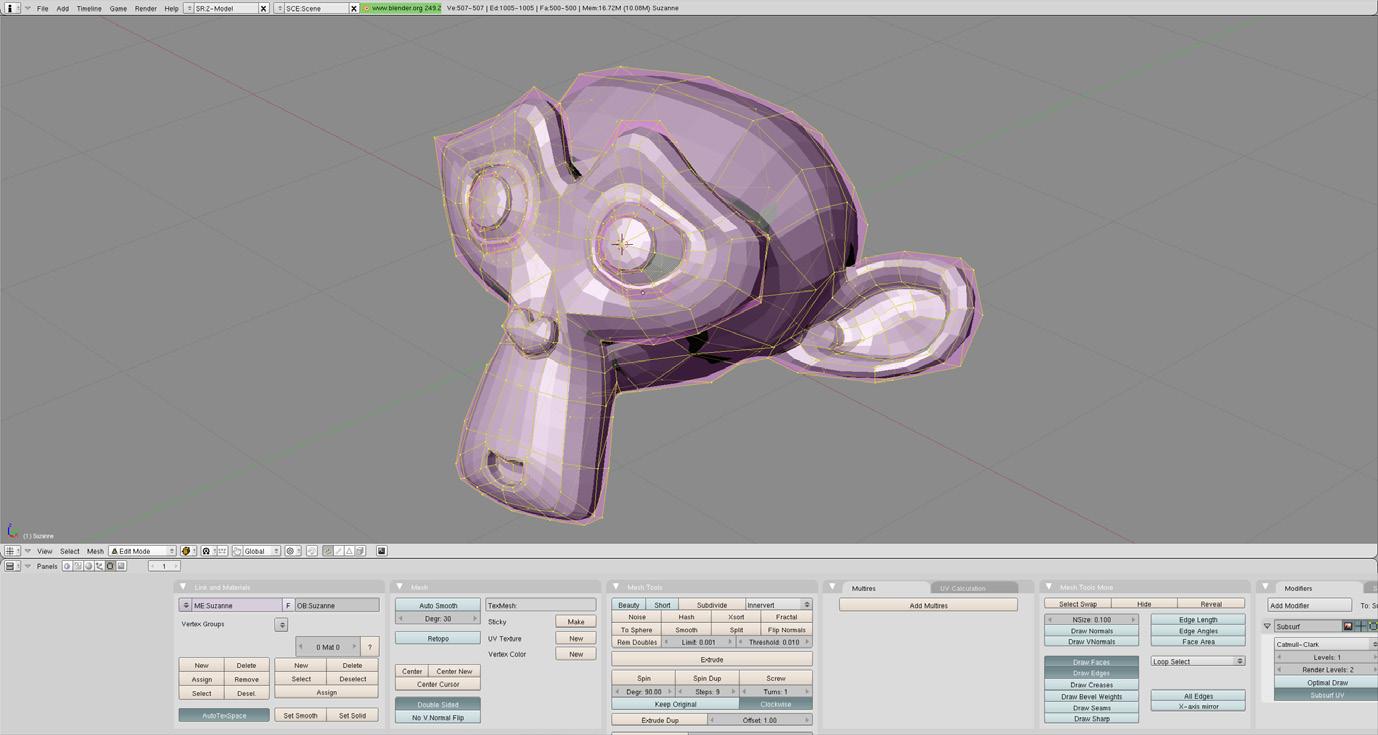Collapse the Link and Materials panel

pos(184,587)
